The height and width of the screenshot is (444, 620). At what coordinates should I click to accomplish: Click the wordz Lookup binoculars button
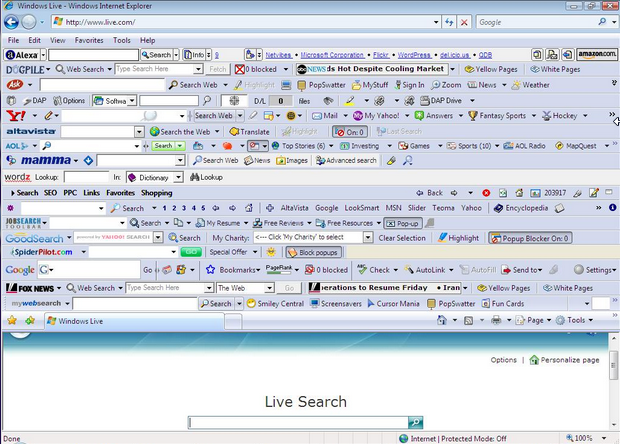point(206,178)
